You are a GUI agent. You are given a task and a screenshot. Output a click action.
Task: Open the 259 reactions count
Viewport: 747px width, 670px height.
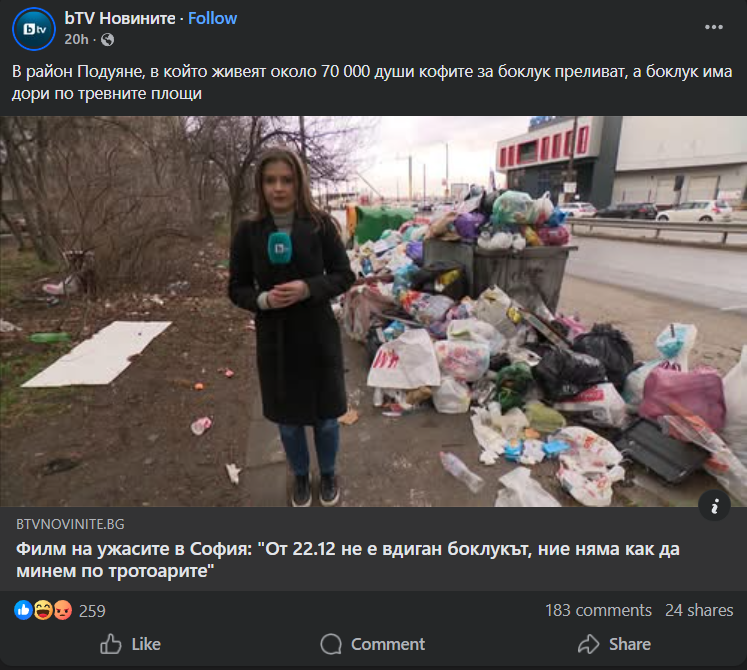92,611
